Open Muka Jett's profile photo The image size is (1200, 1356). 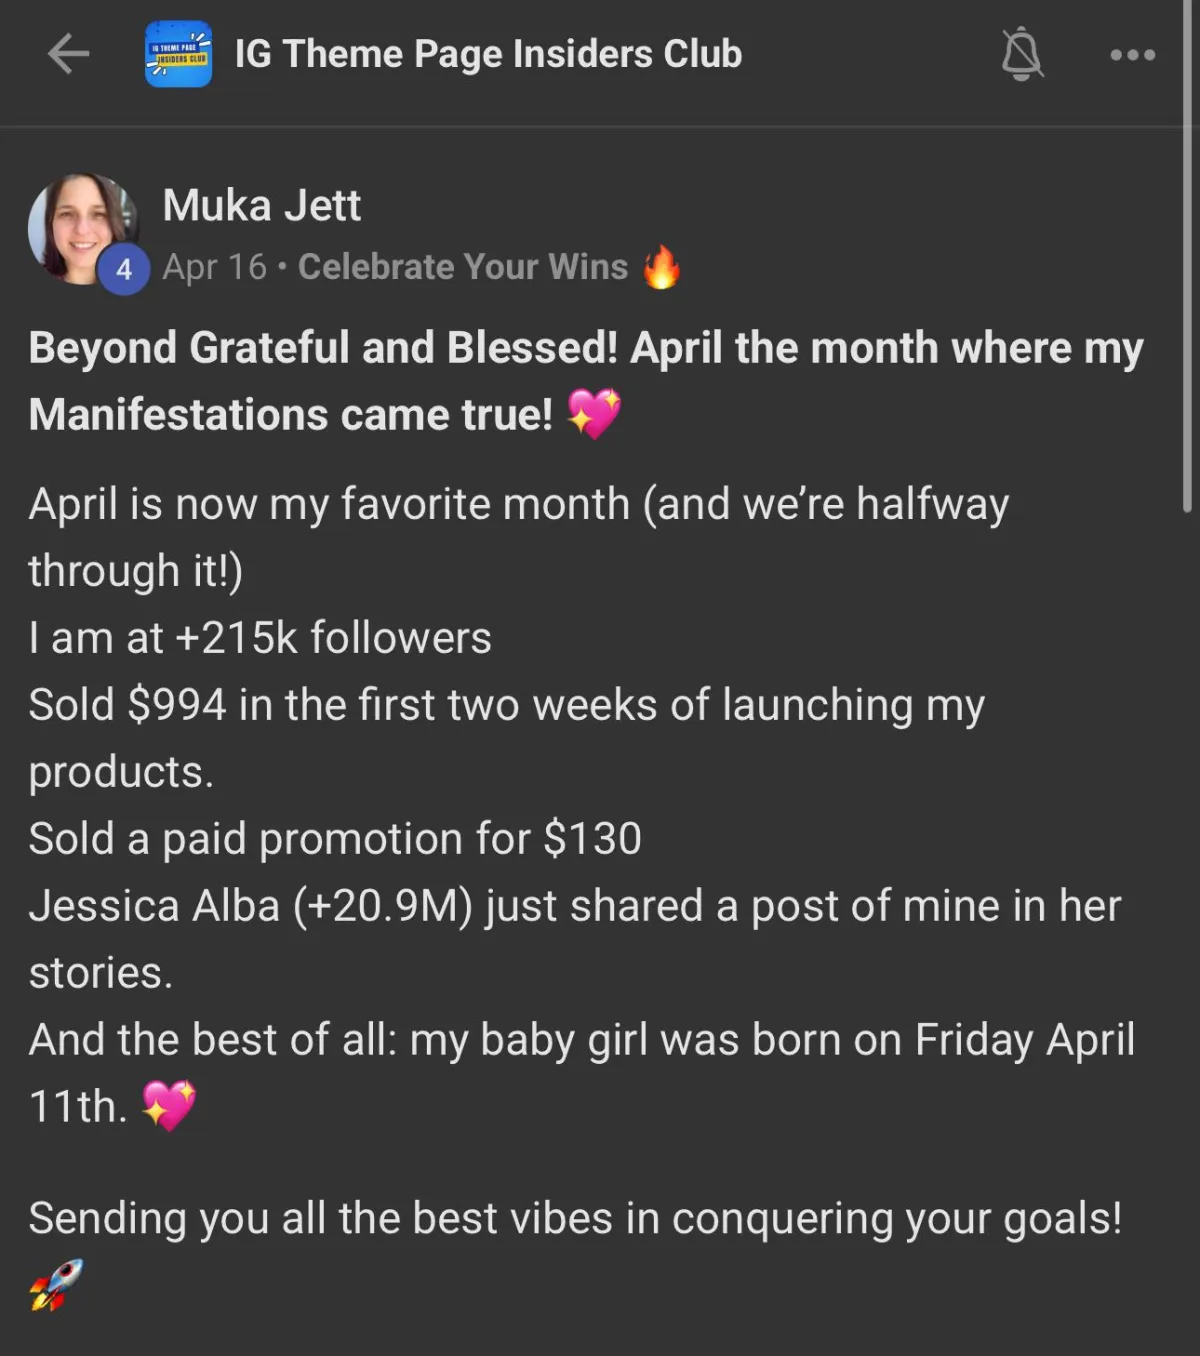82,229
